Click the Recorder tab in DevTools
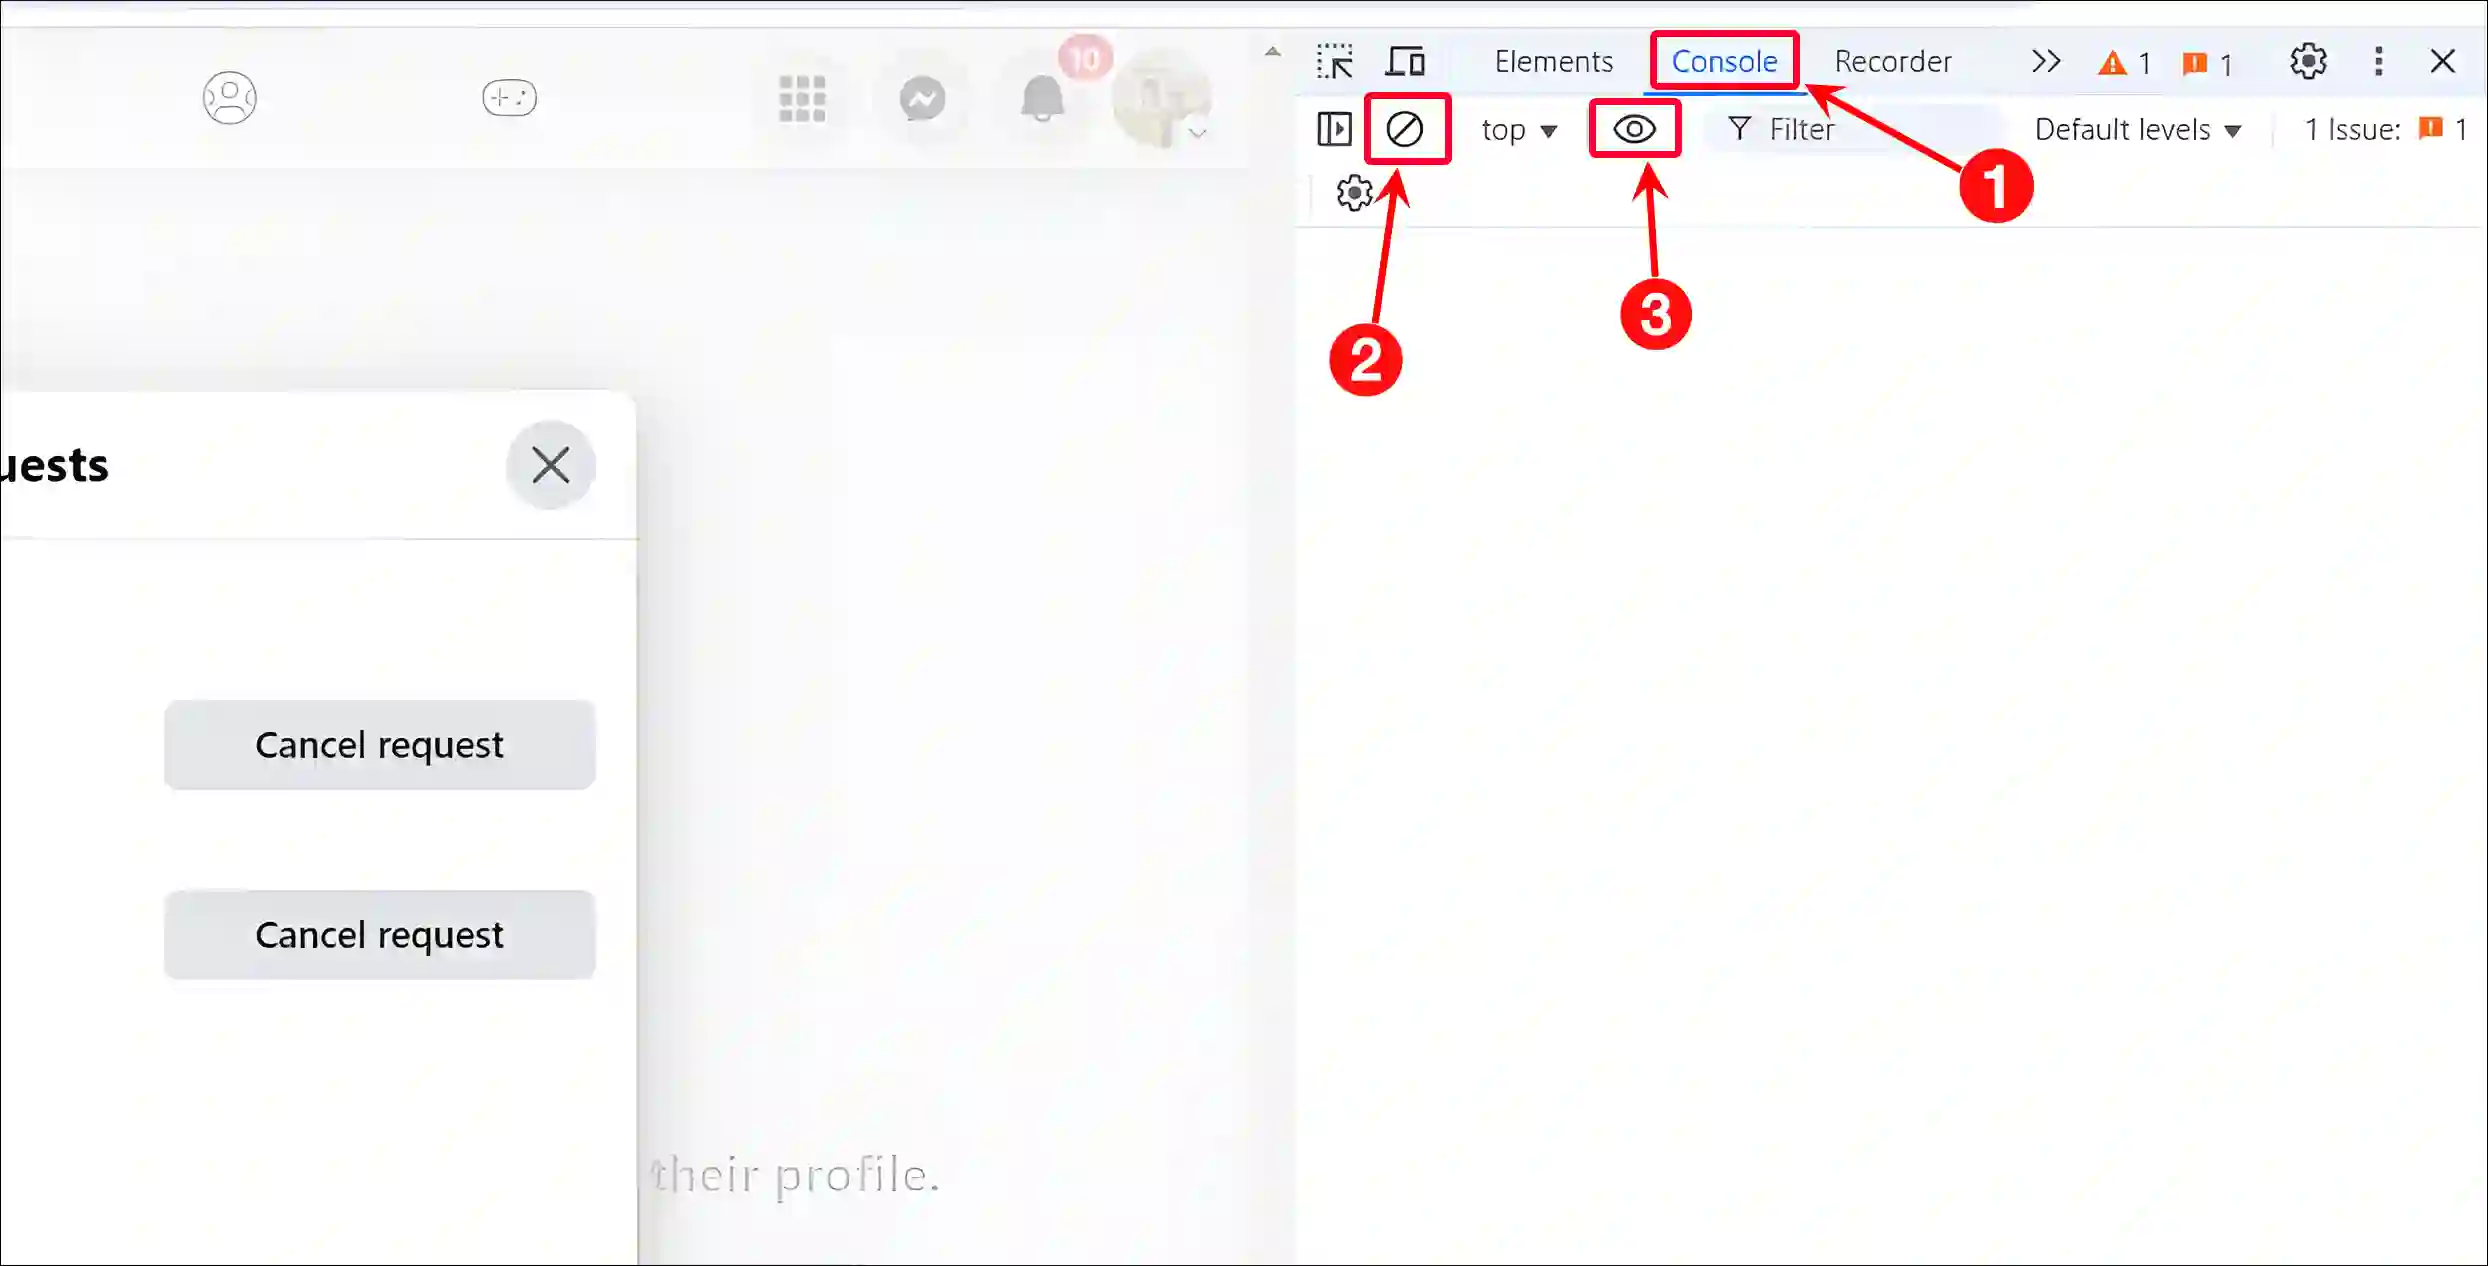The width and height of the screenshot is (2488, 1266). (x=1892, y=60)
